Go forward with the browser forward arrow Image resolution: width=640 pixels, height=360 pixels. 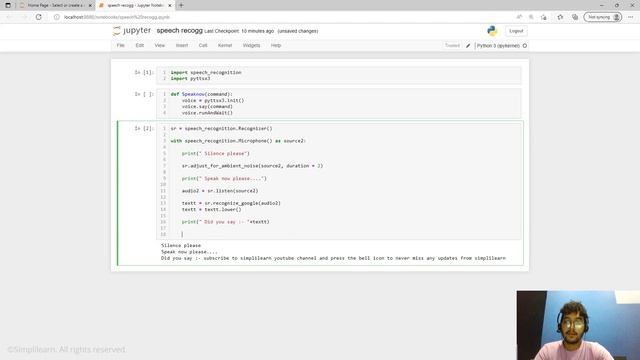pyautogui.click(x=24, y=17)
